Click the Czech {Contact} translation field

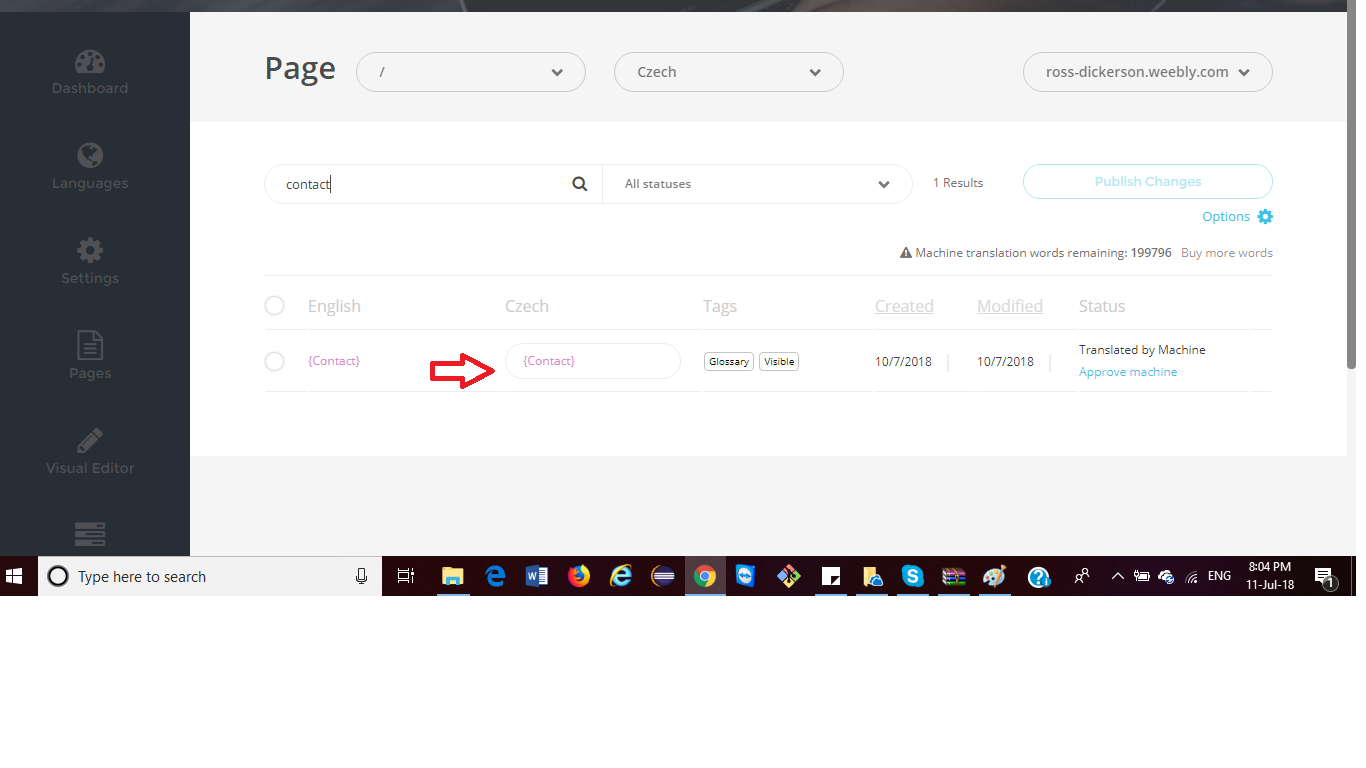coord(592,361)
